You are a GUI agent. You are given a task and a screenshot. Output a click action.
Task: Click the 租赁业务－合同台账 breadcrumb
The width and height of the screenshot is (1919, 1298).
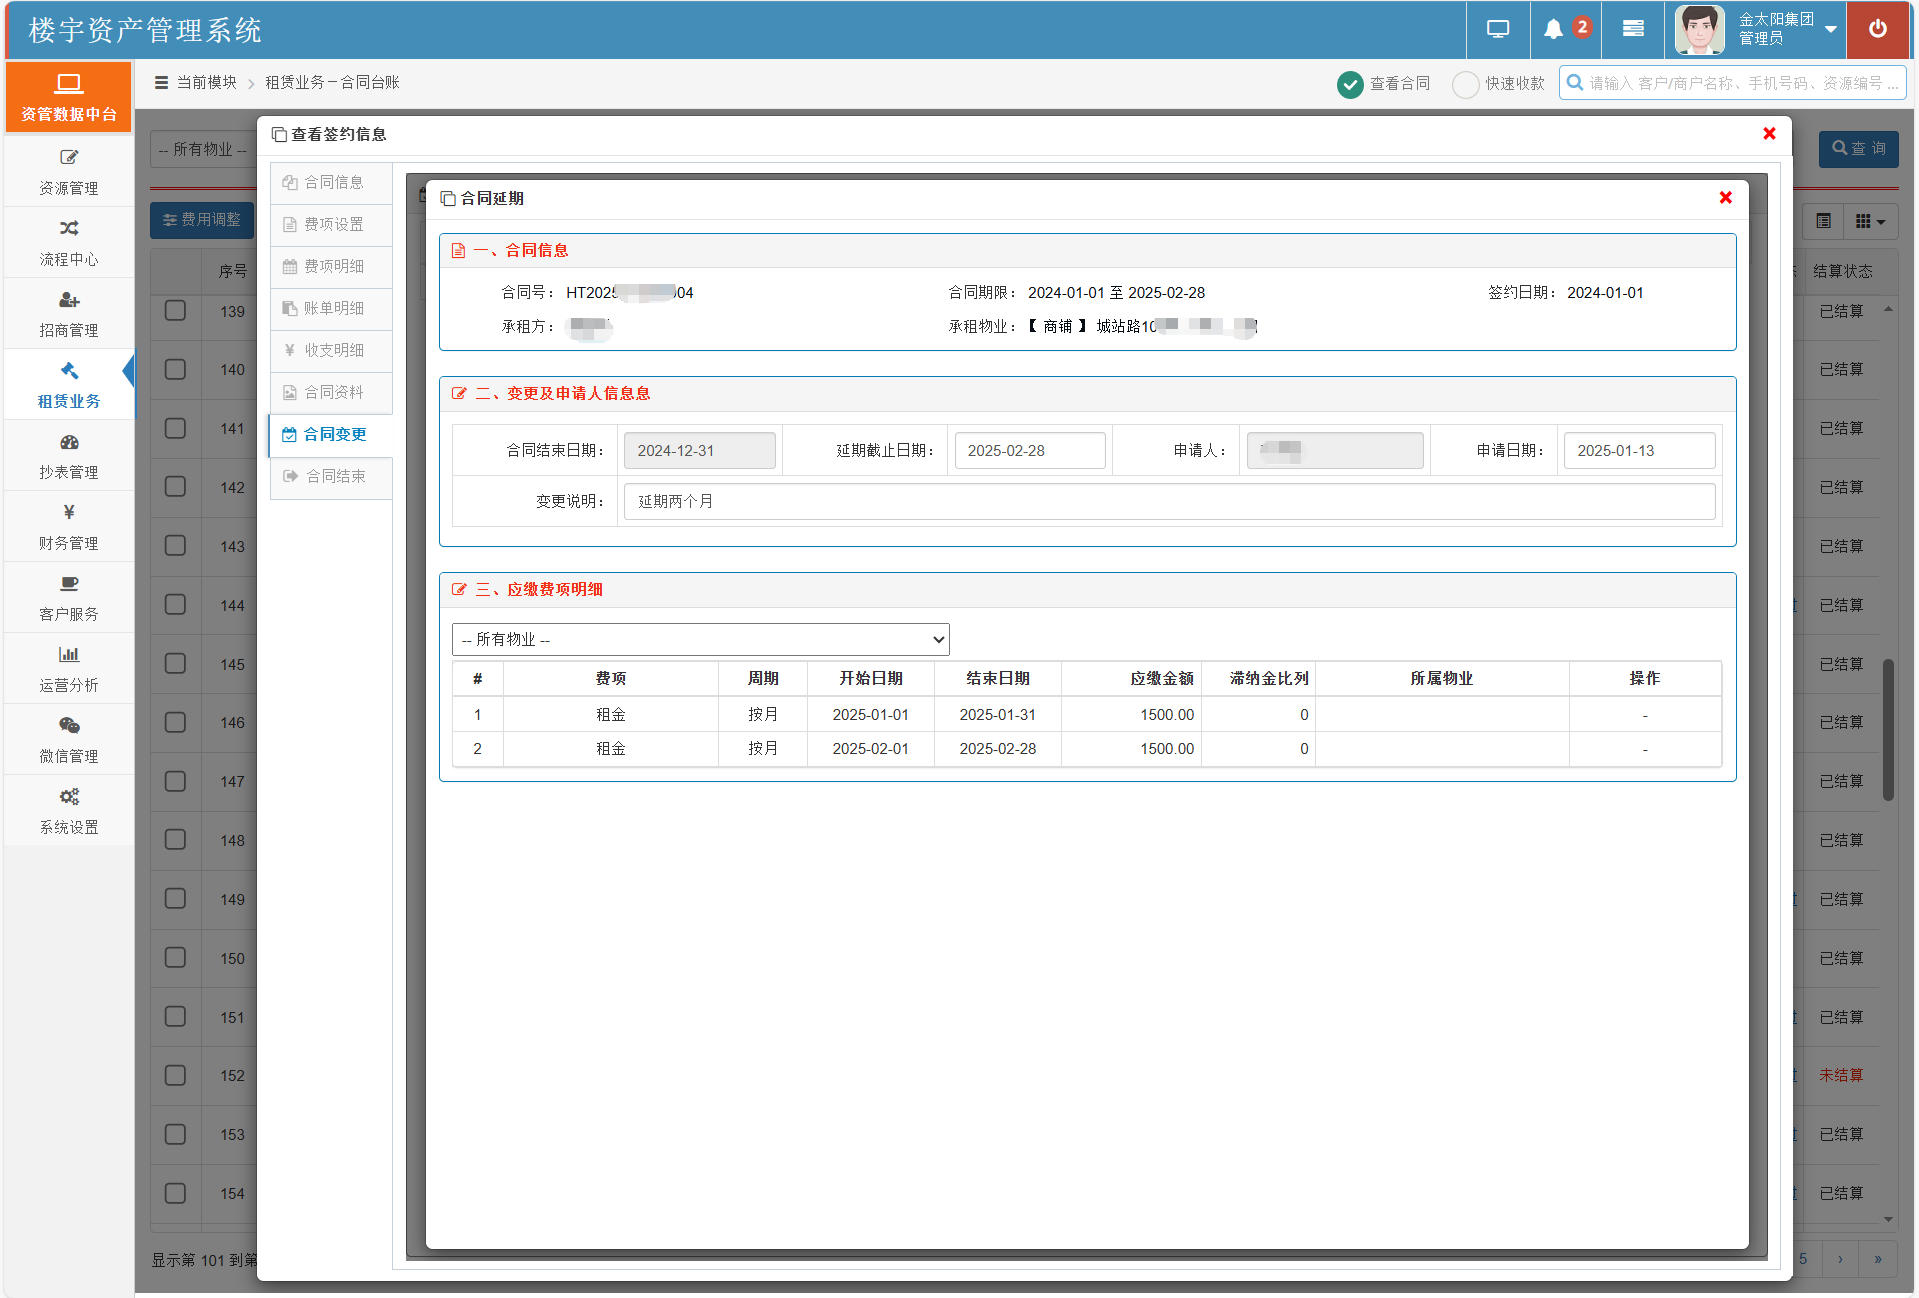pyautogui.click(x=332, y=82)
